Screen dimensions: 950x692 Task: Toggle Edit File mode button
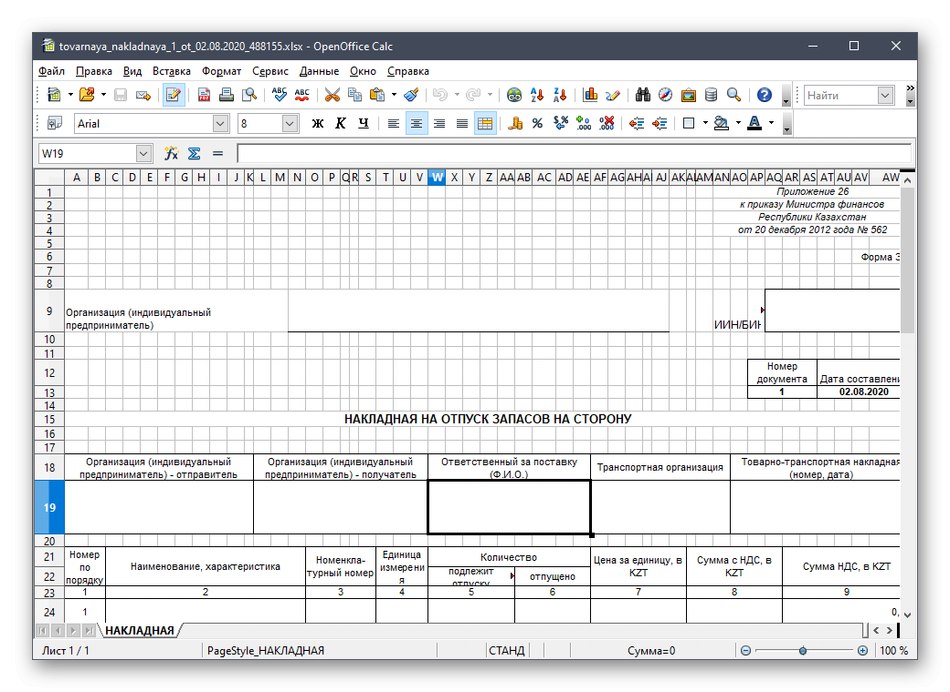[x=174, y=95]
